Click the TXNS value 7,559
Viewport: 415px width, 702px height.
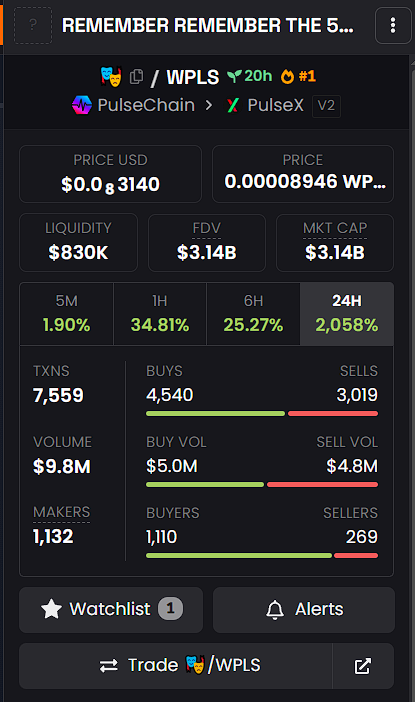pos(58,395)
